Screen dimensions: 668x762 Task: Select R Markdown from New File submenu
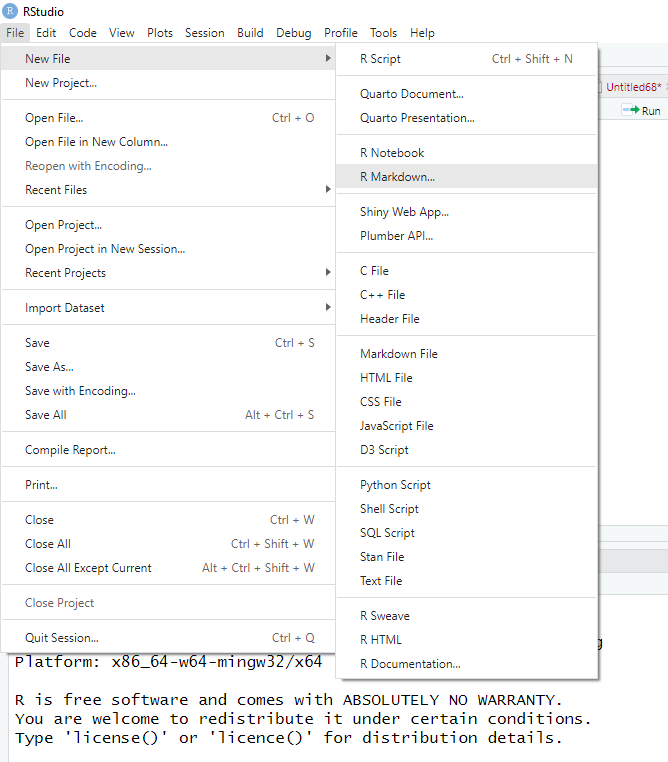397,177
